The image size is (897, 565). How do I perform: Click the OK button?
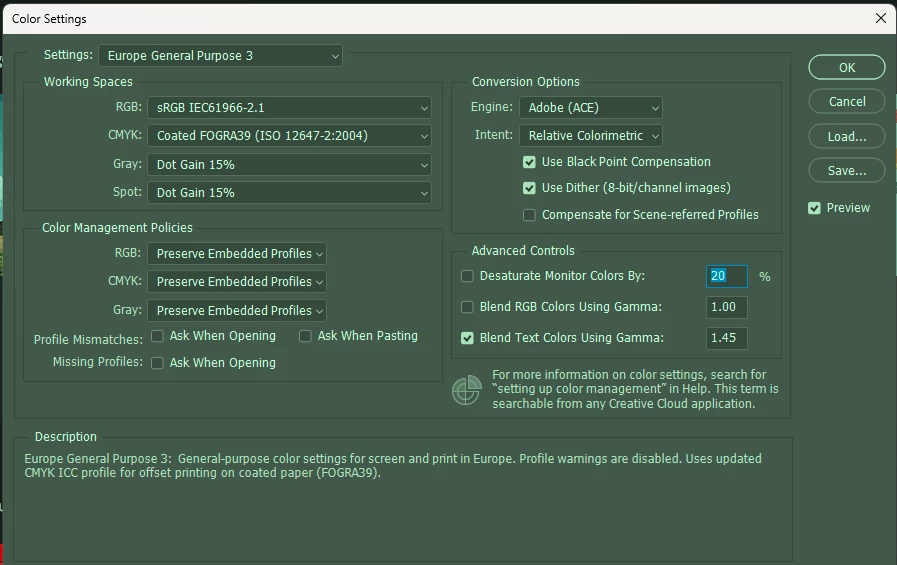click(x=847, y=67)
